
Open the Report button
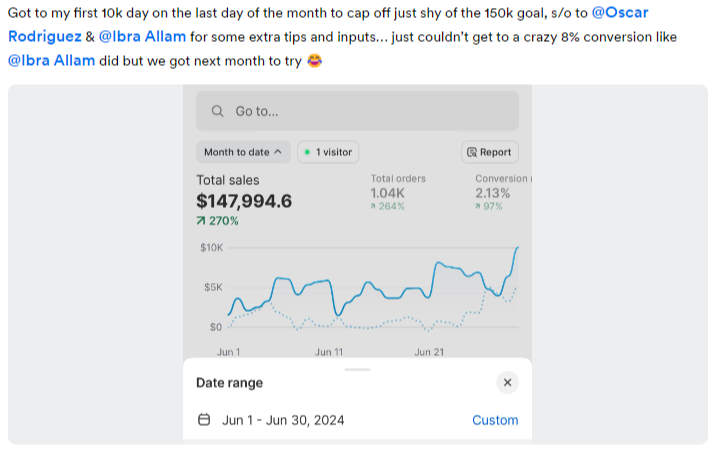point(489,152)
